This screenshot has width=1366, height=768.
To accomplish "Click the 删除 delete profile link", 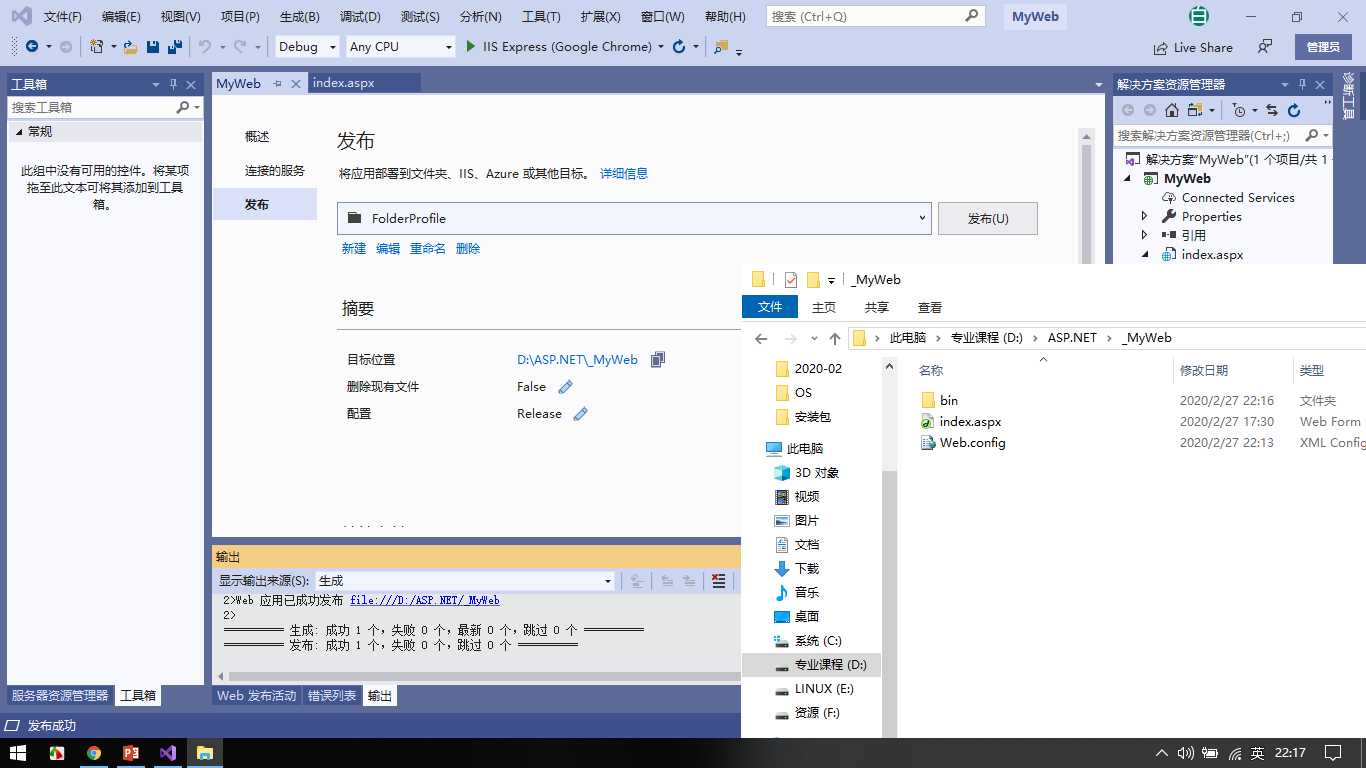I will (x=468, y=248).
